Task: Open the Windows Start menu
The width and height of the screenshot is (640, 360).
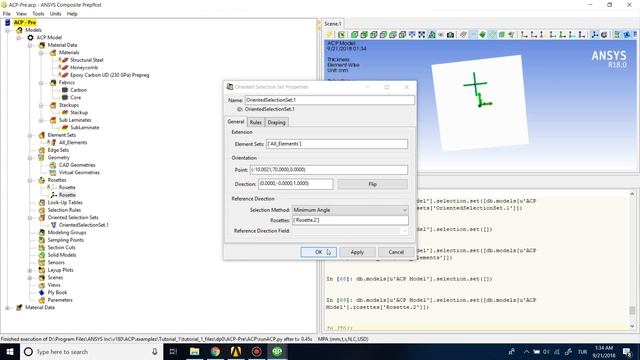Action: pos(10,351)
